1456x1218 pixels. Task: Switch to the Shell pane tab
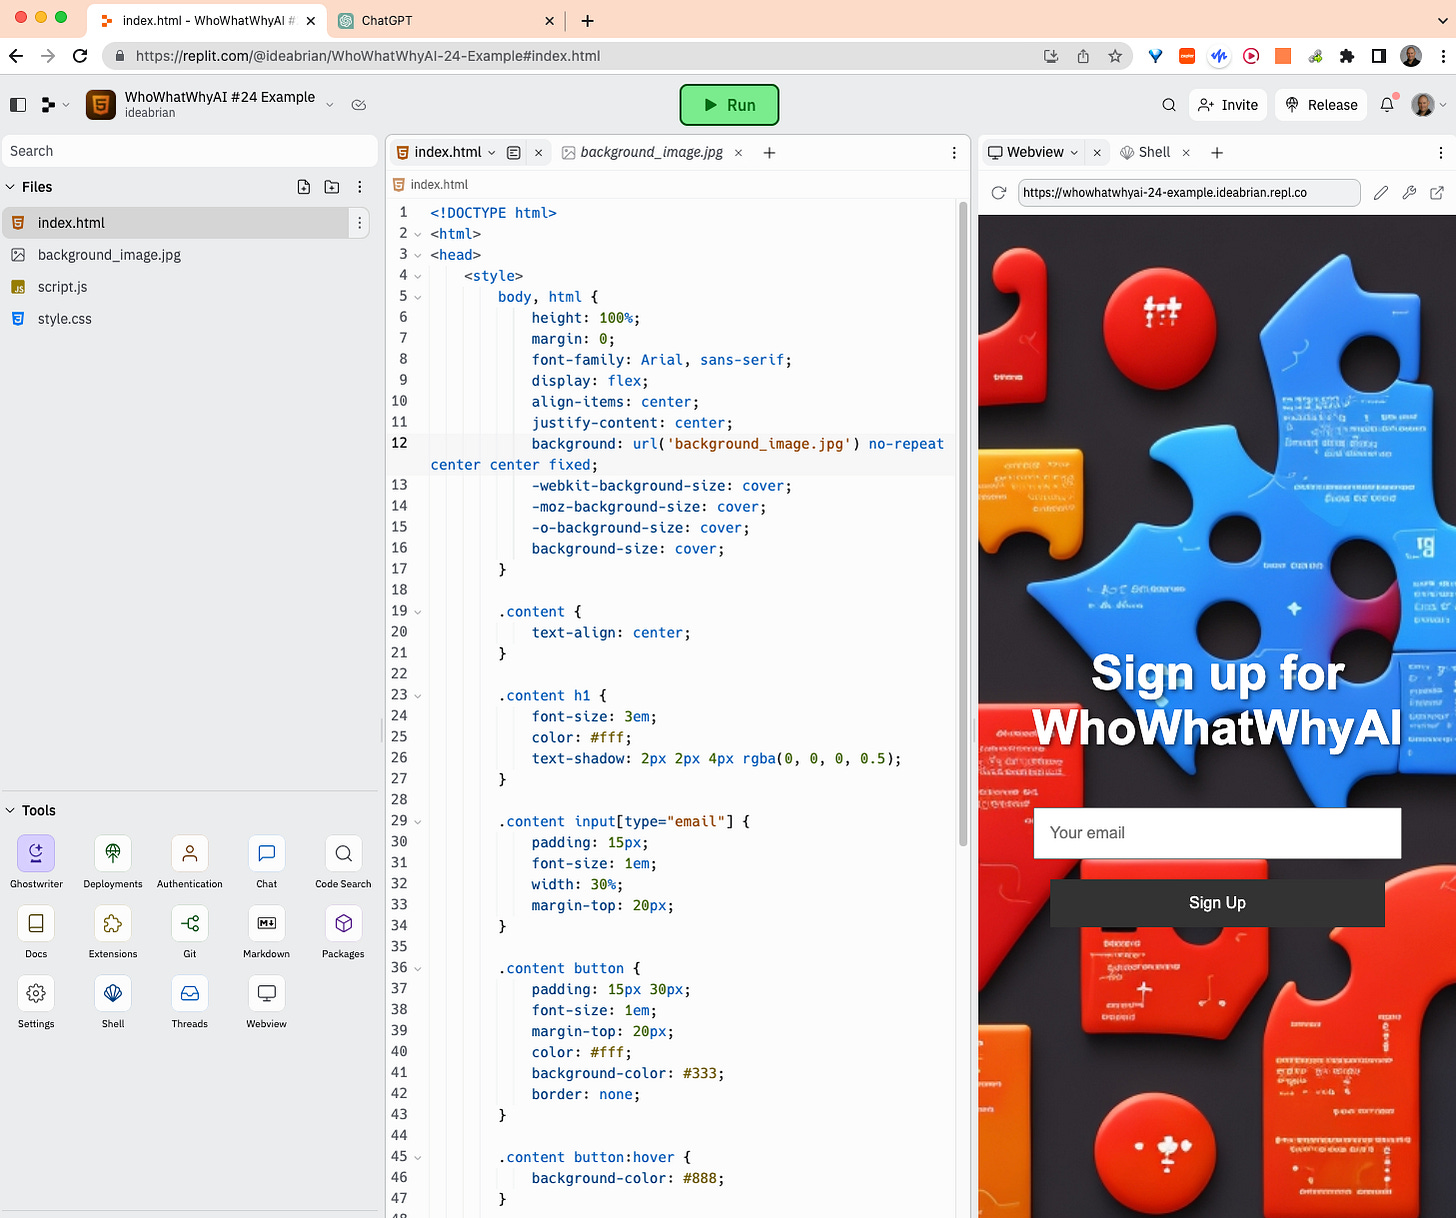(x=1145, y=152)
